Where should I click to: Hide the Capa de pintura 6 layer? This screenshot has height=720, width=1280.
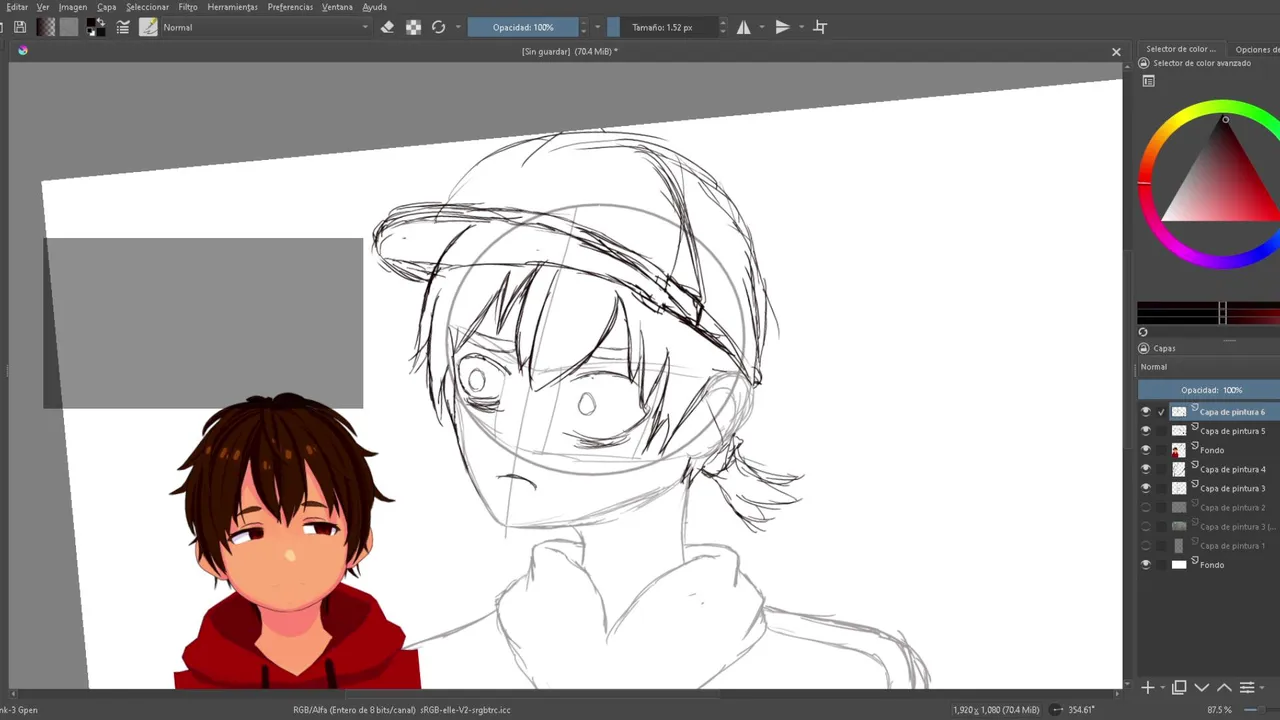pos(1146,412)
